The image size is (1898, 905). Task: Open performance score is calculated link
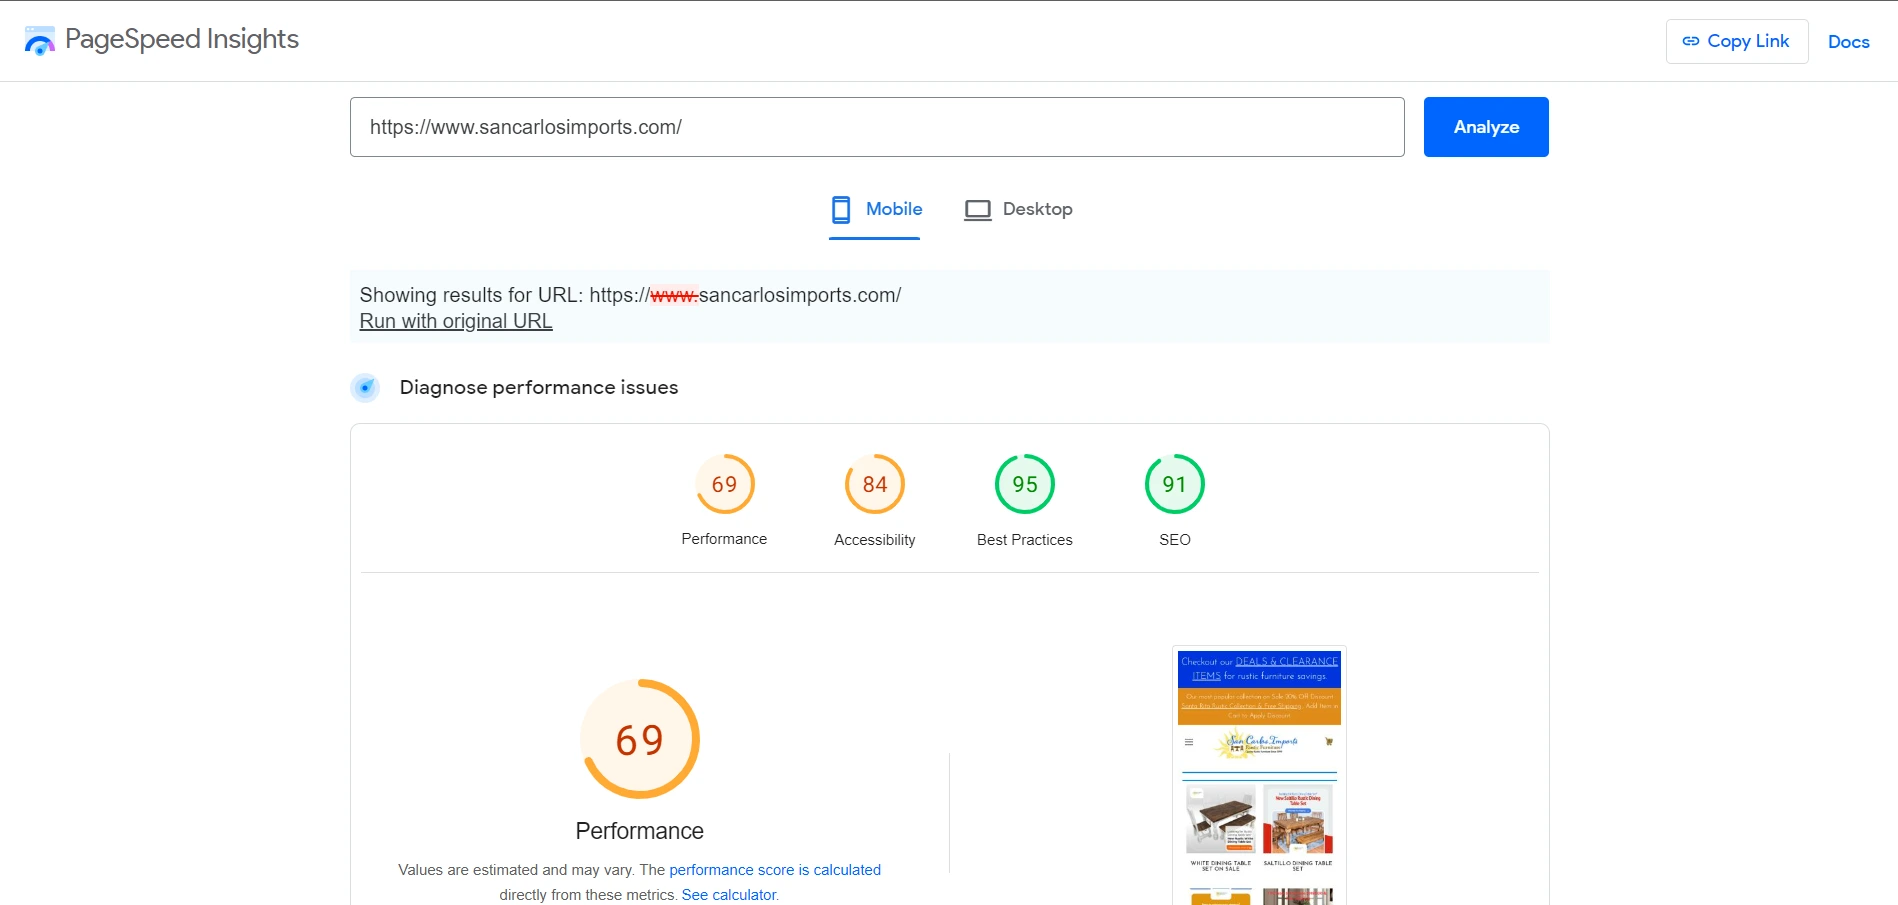click(775, 870)
